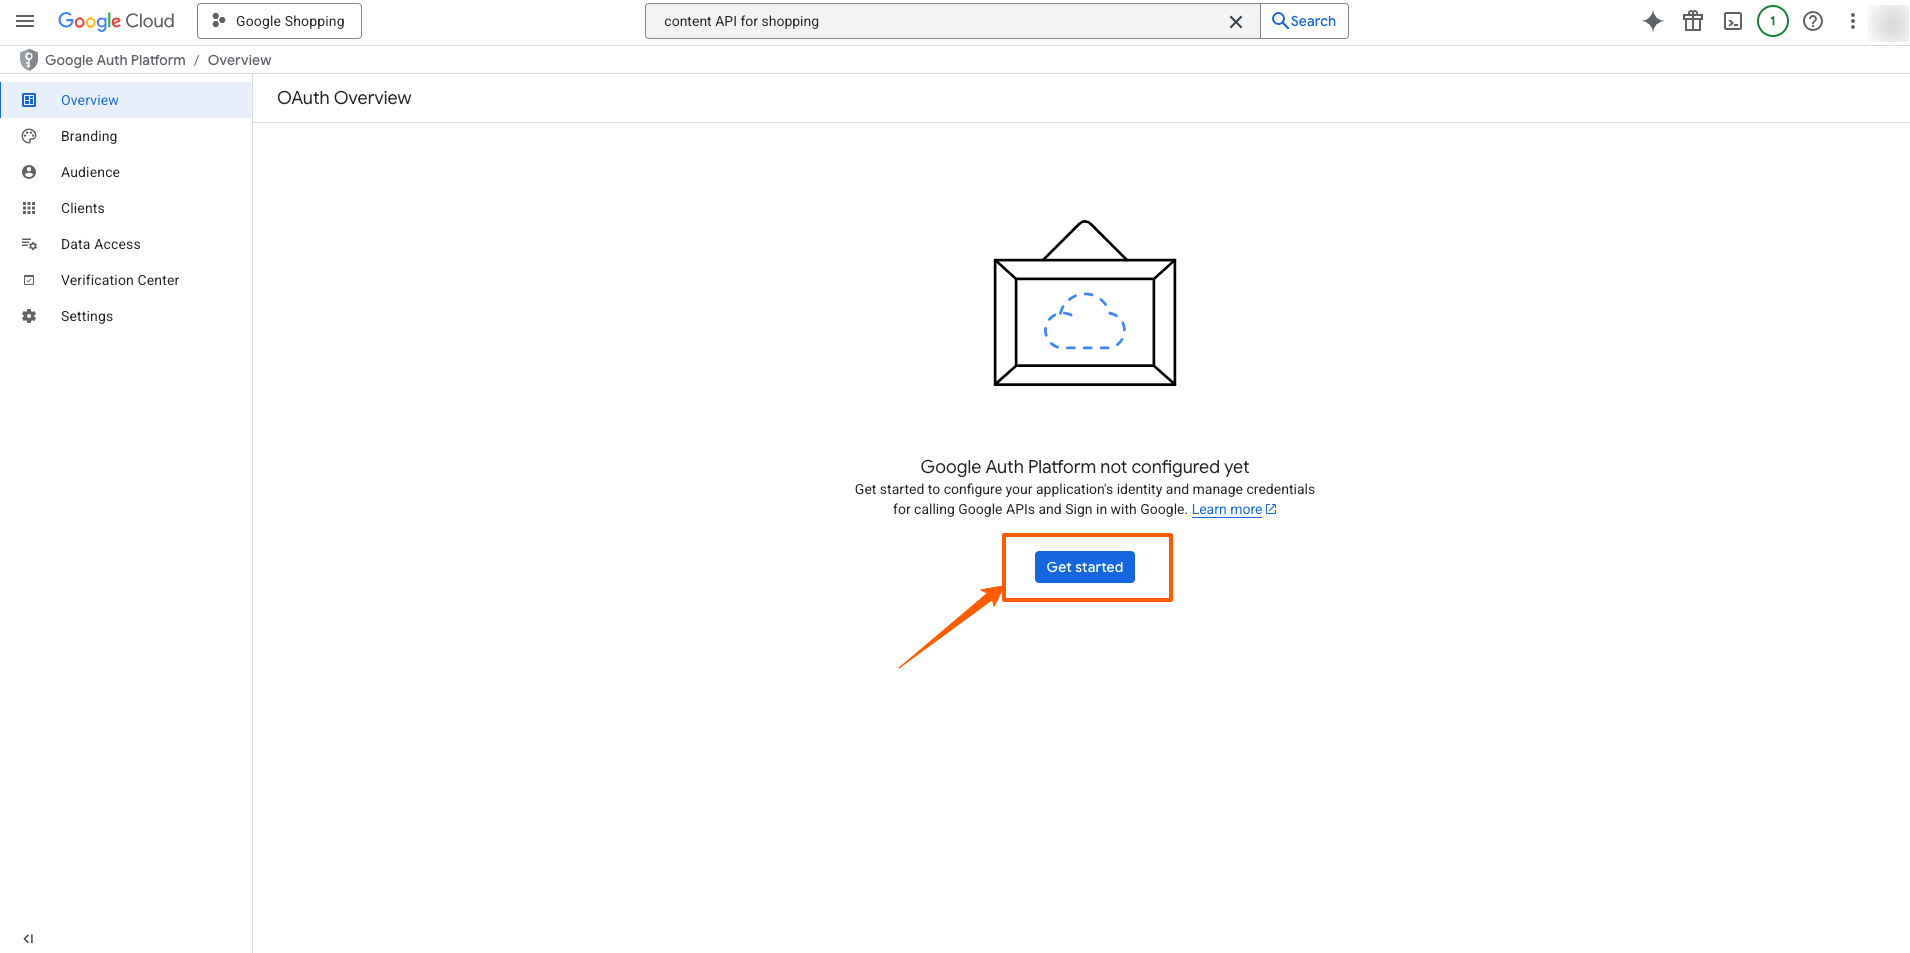Select Branding in the sidebar

(x=89, y=136)
